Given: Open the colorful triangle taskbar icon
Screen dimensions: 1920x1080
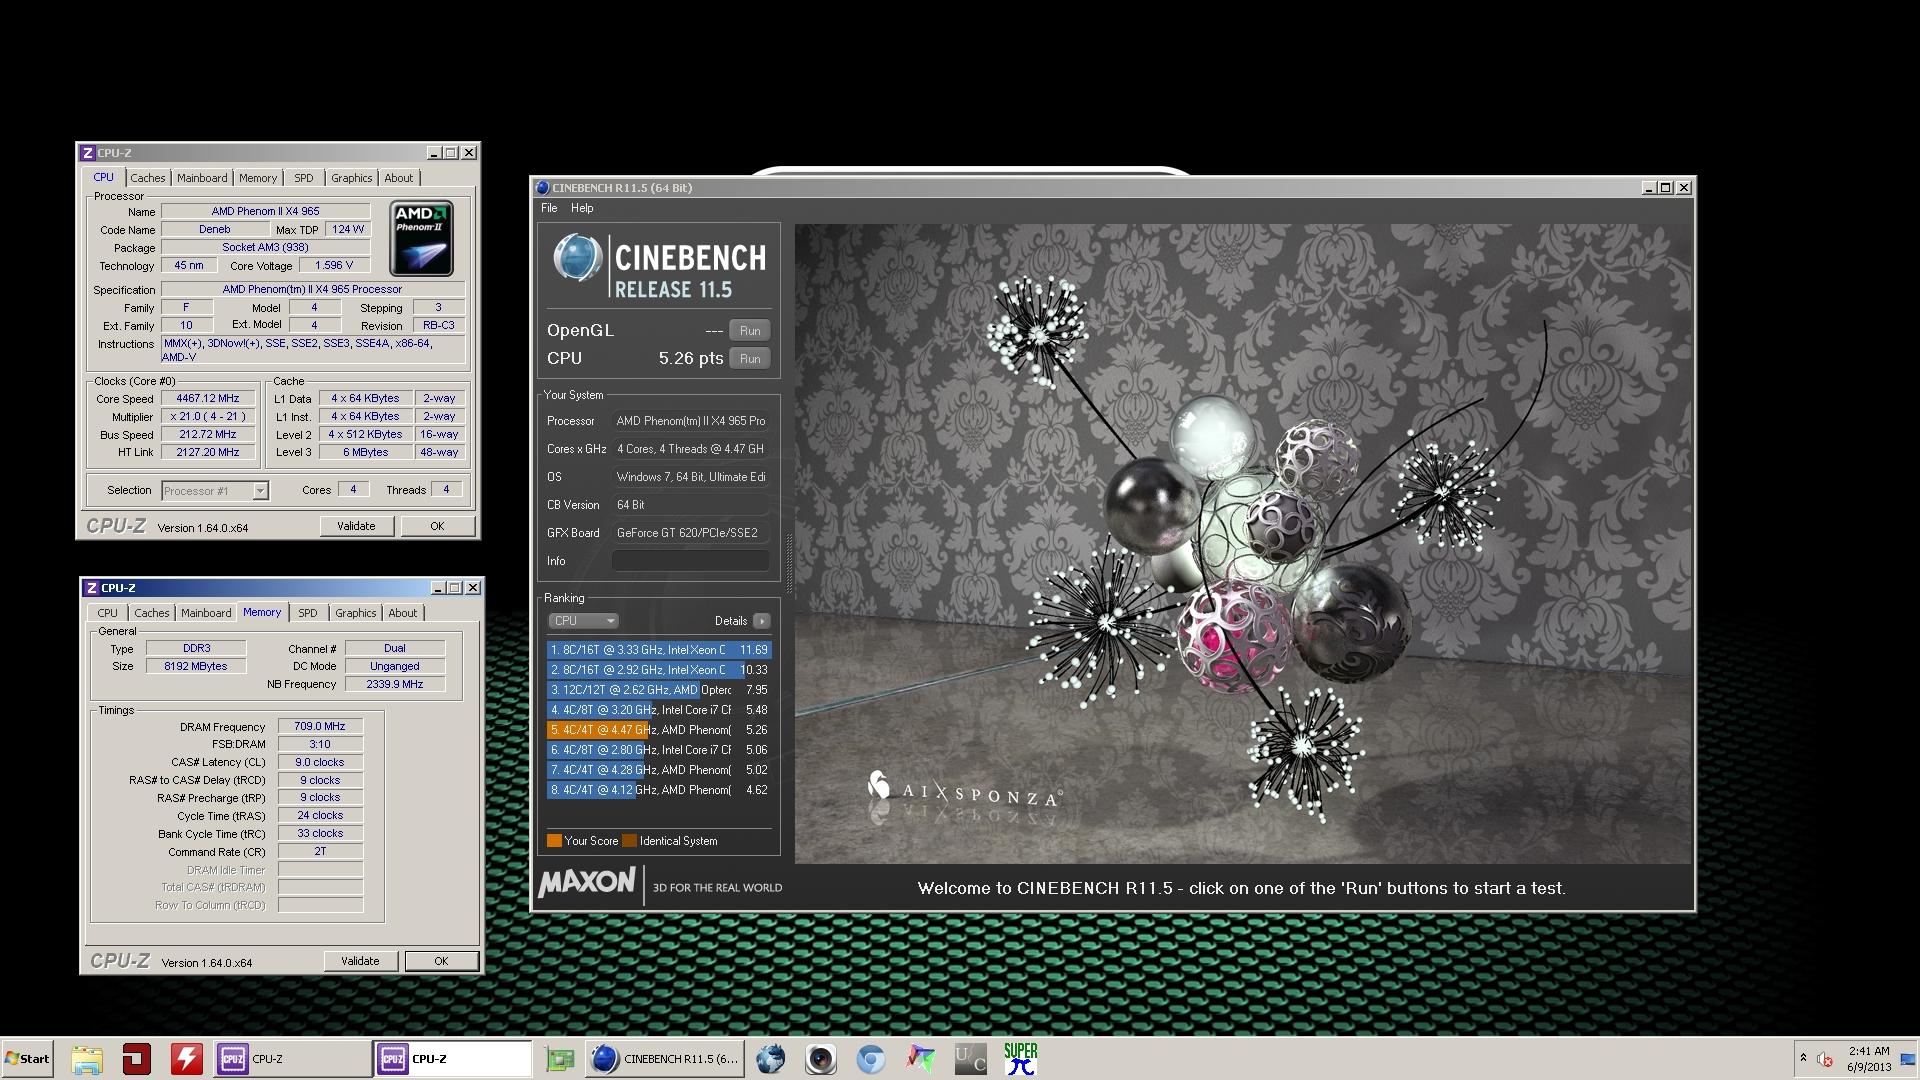Looking at the screenshot, I should point(921,1059).
